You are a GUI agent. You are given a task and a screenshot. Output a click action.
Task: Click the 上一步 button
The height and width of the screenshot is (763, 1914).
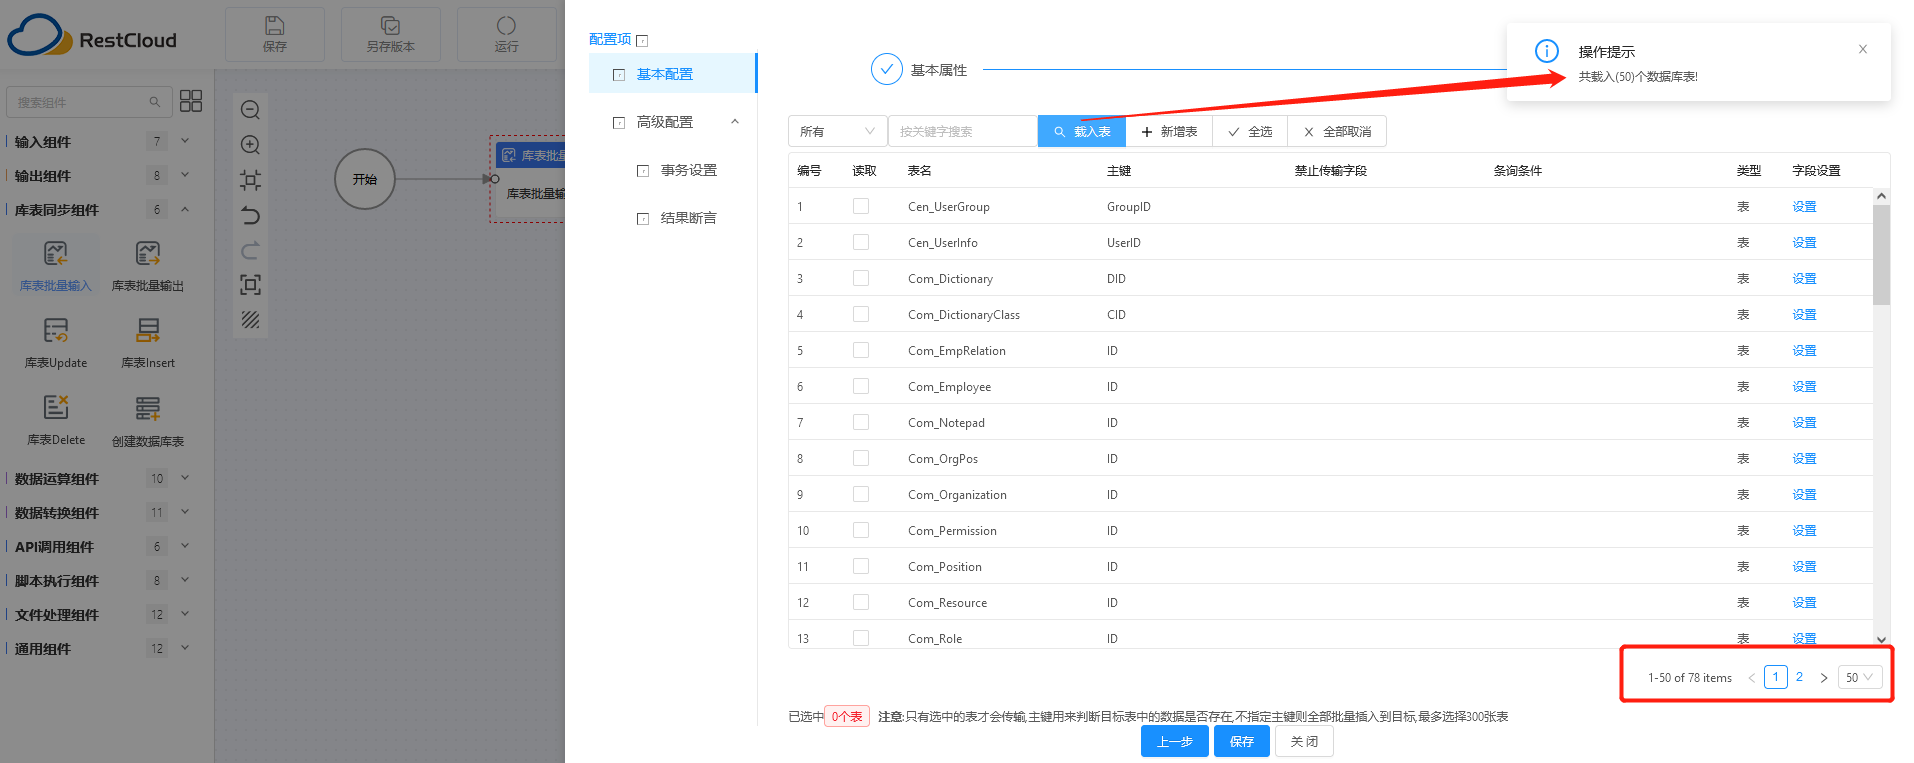tap(1175, 741)
